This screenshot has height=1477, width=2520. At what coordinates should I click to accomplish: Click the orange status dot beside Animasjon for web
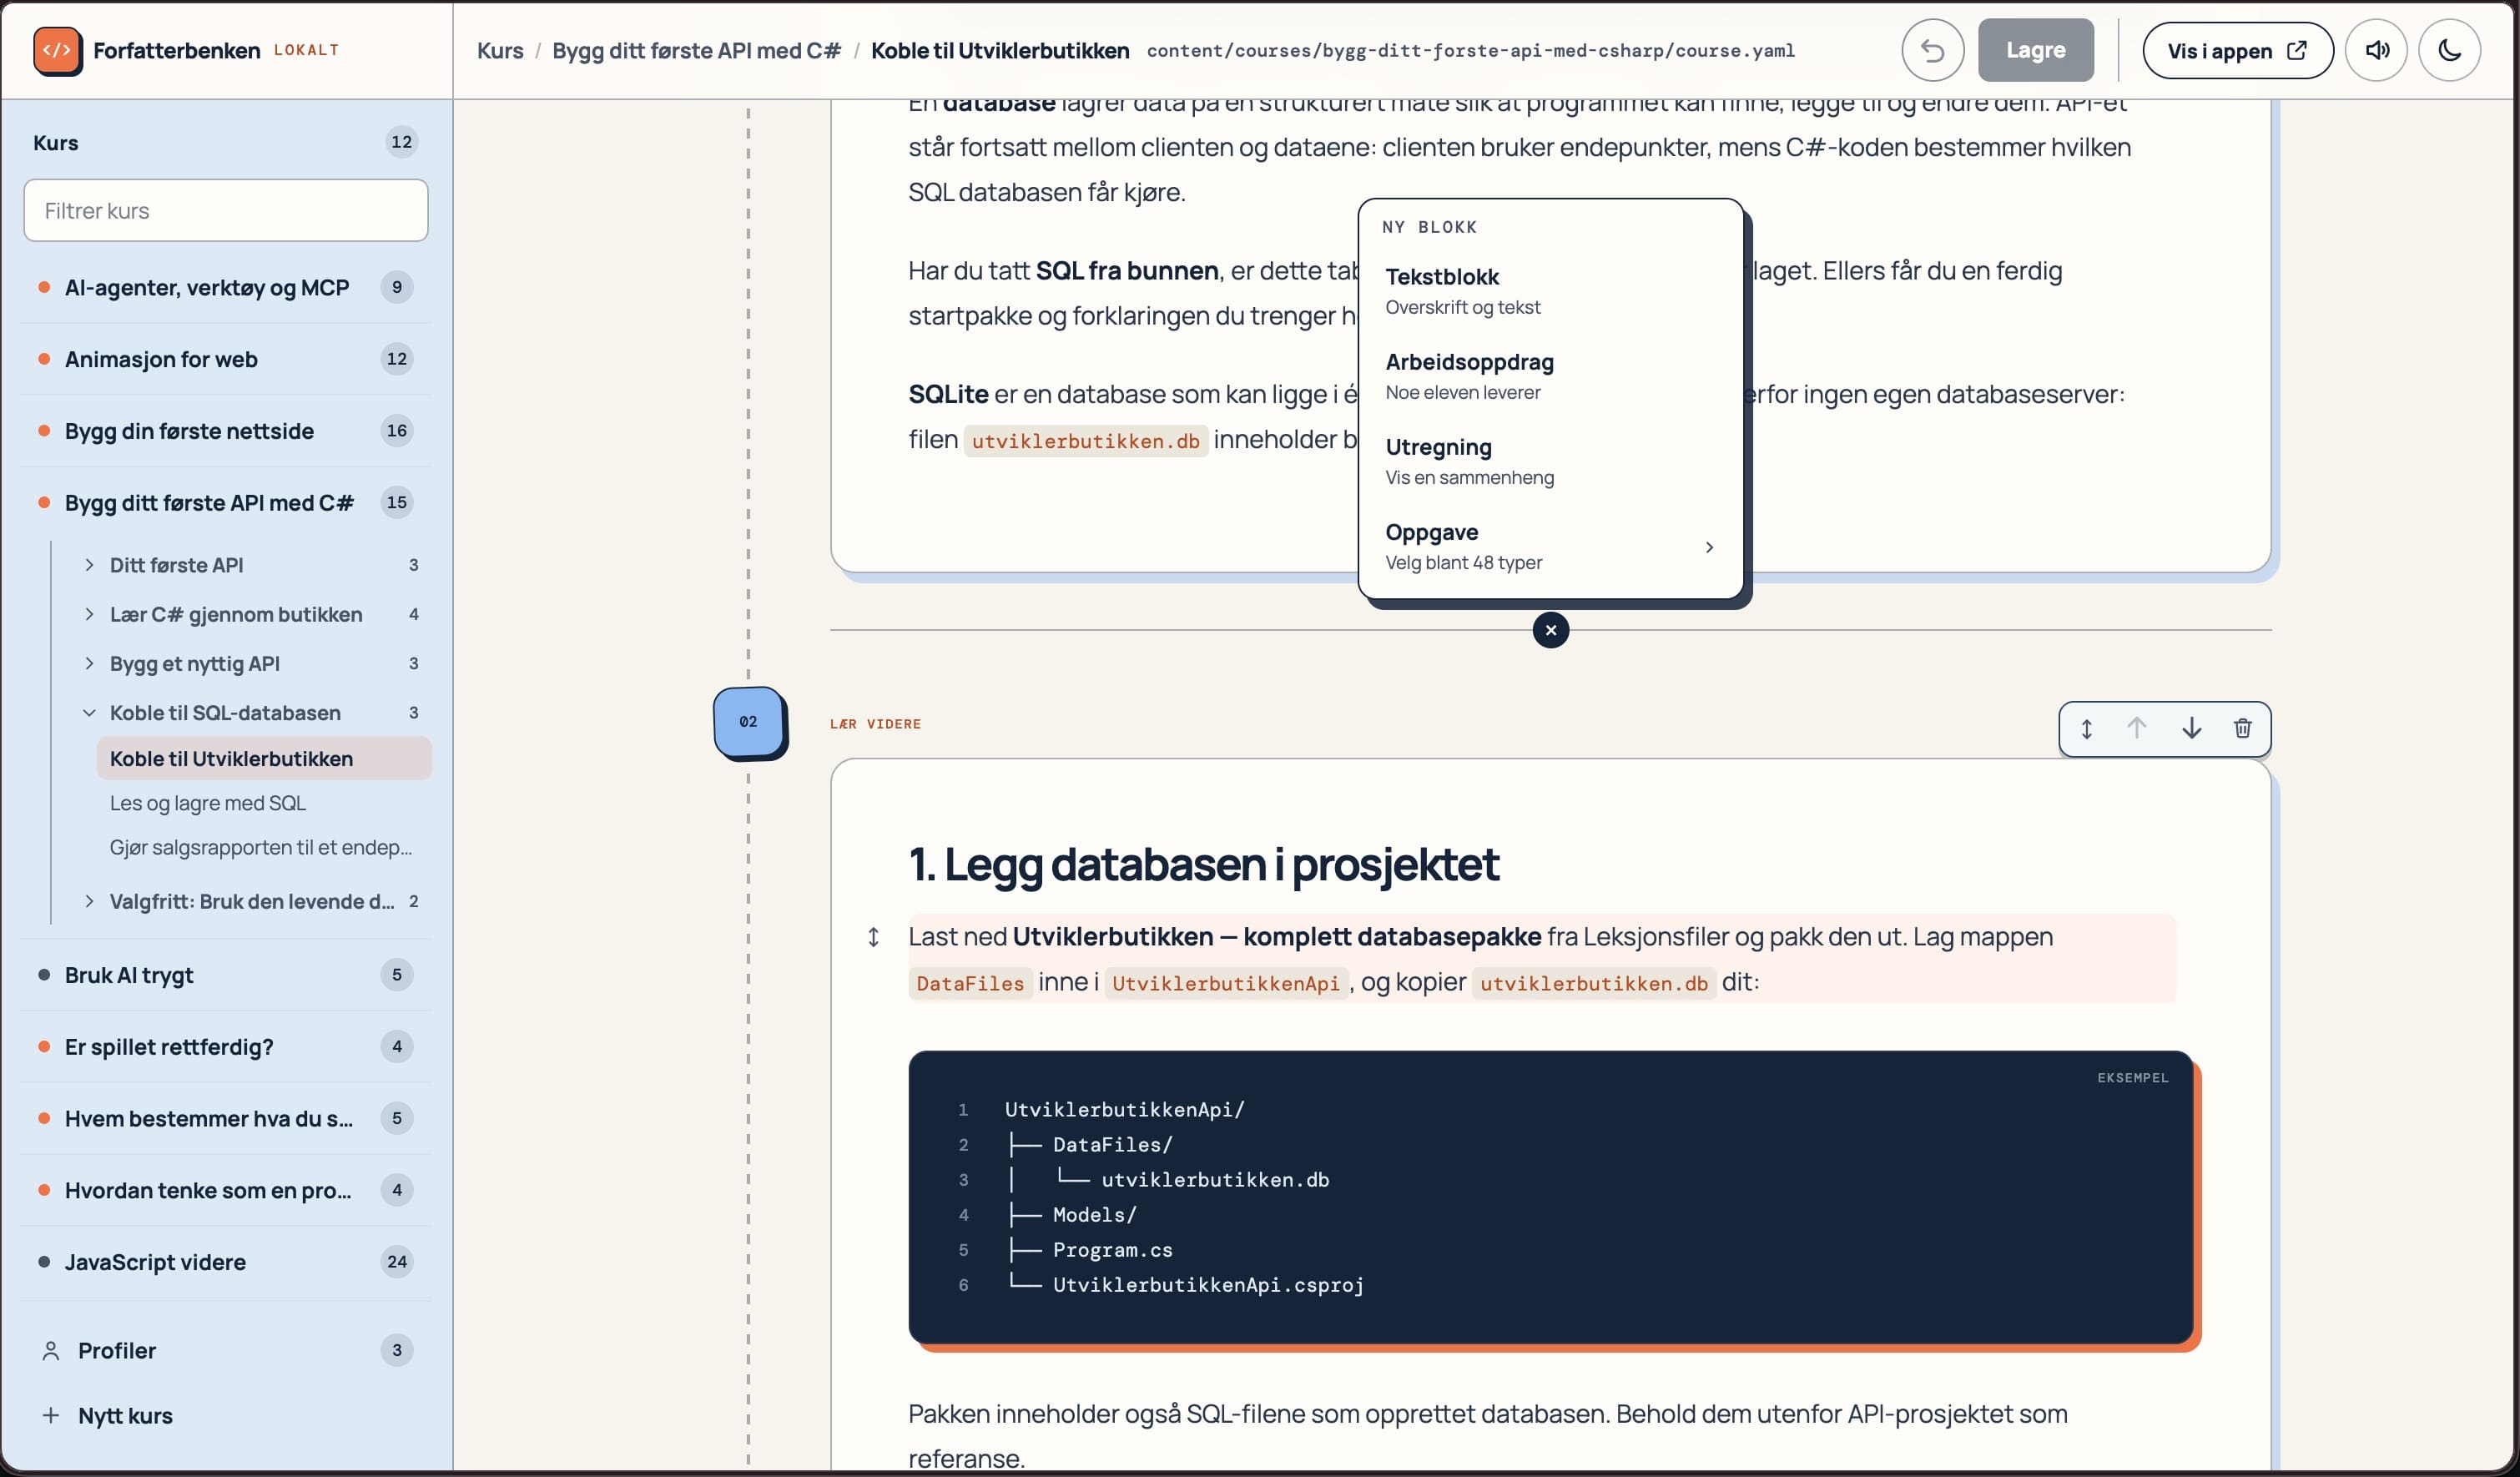[x=44, y=359]
